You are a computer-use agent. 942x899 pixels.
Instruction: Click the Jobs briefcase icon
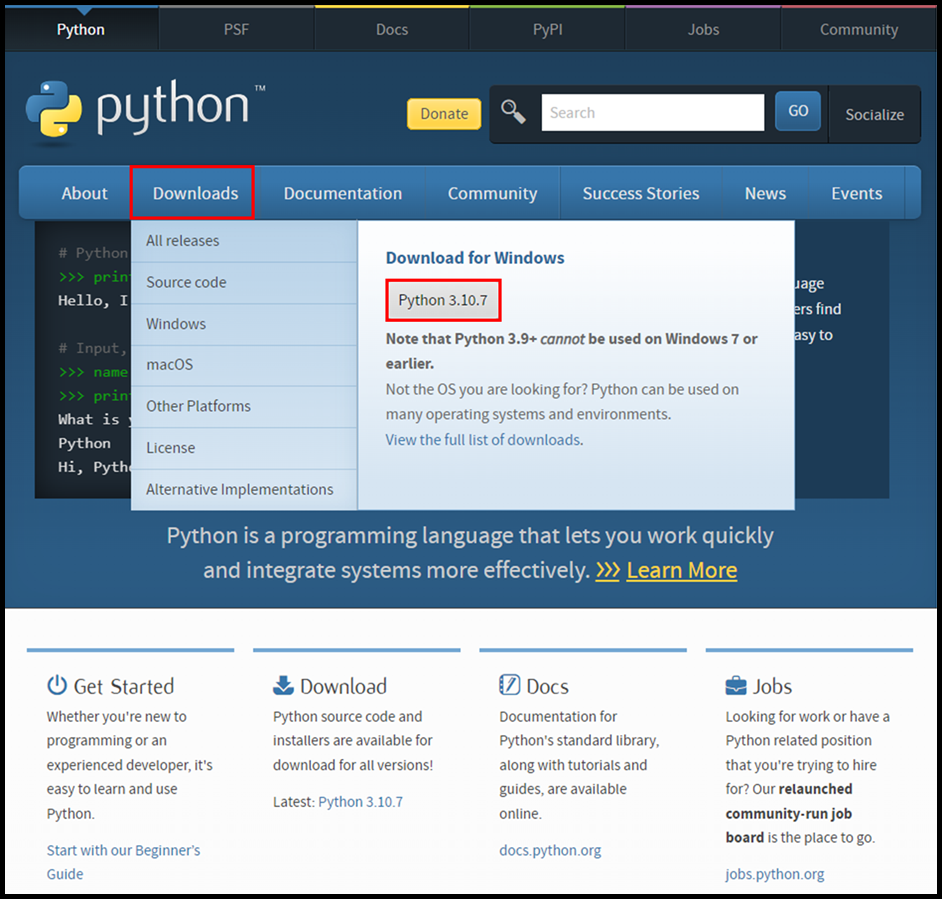736,686
